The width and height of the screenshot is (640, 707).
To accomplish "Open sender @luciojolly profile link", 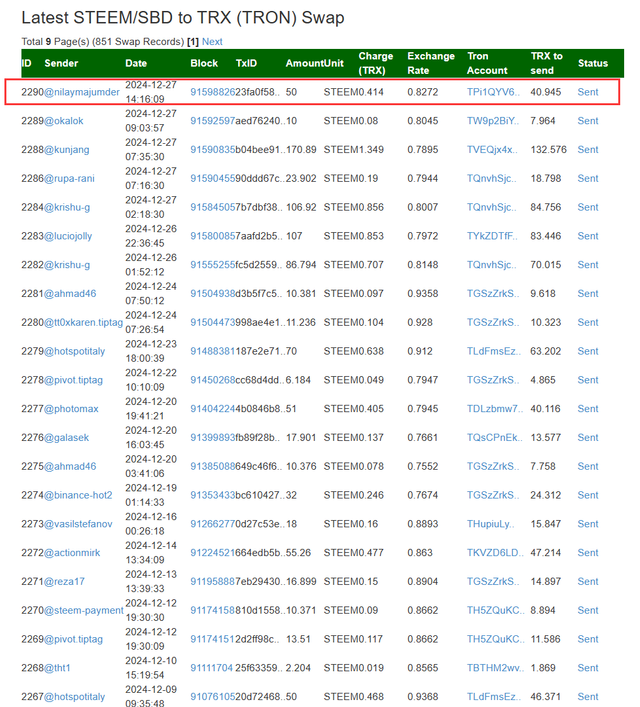I will click(x=68, y=236).
